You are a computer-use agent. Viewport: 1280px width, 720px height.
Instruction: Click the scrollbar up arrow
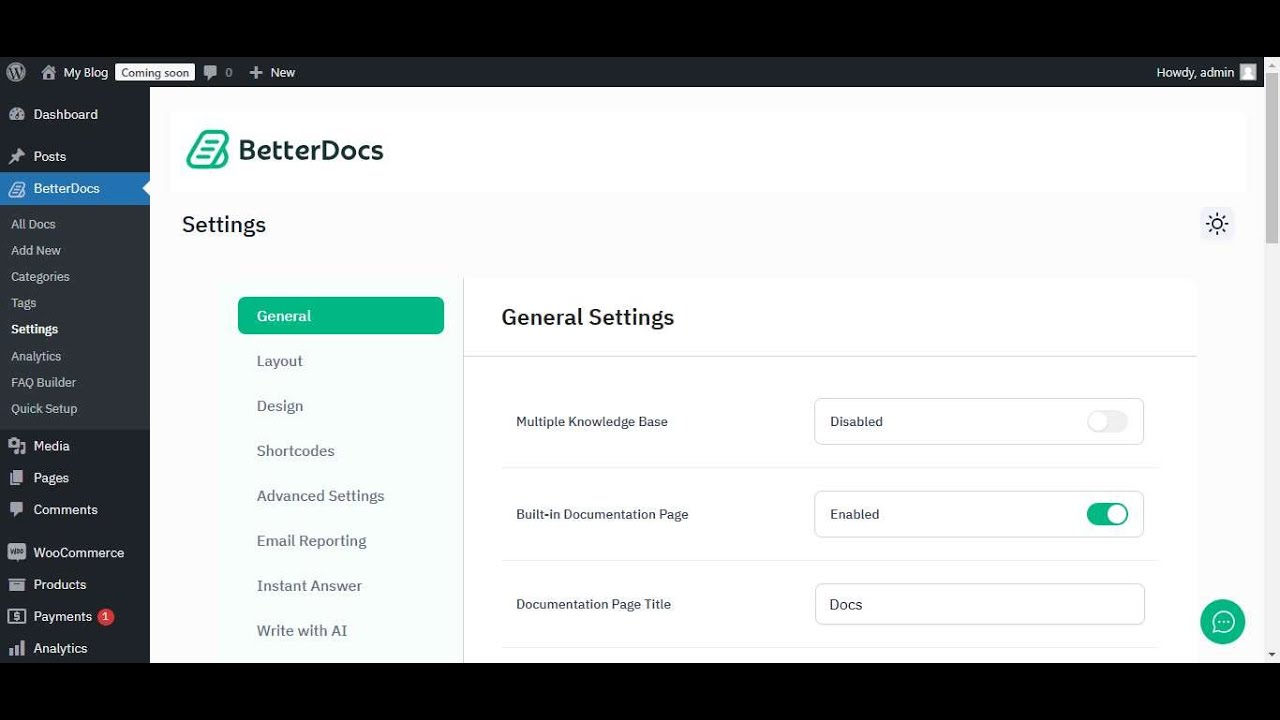pos(1272,65)
